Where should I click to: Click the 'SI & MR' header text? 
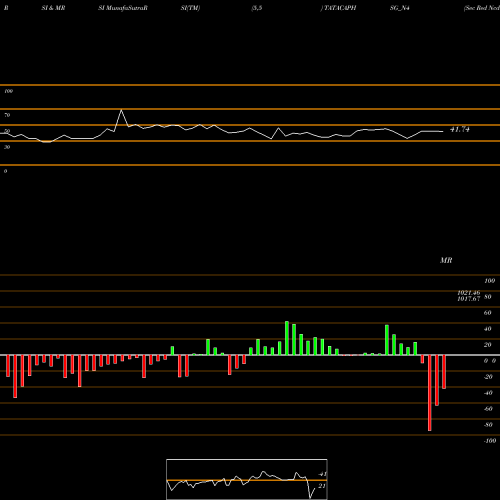(53, 8)
